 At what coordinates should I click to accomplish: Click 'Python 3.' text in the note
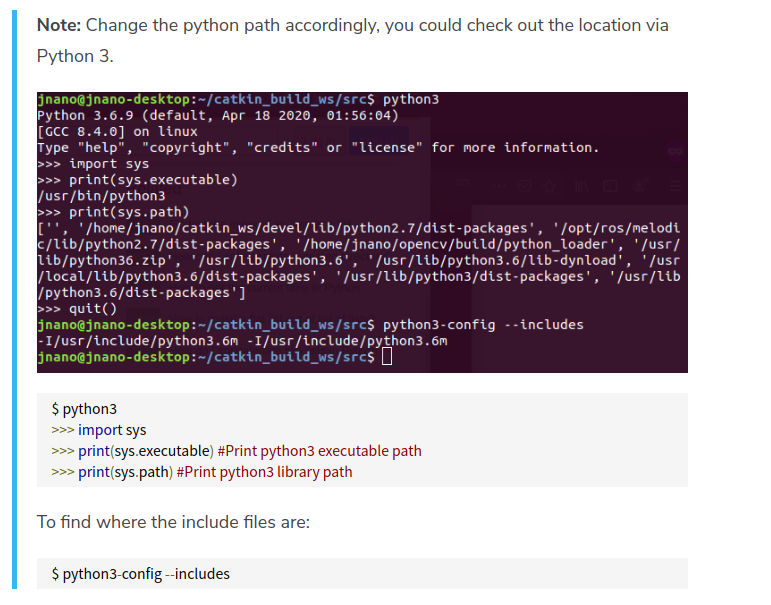click(x=75, y=56)
